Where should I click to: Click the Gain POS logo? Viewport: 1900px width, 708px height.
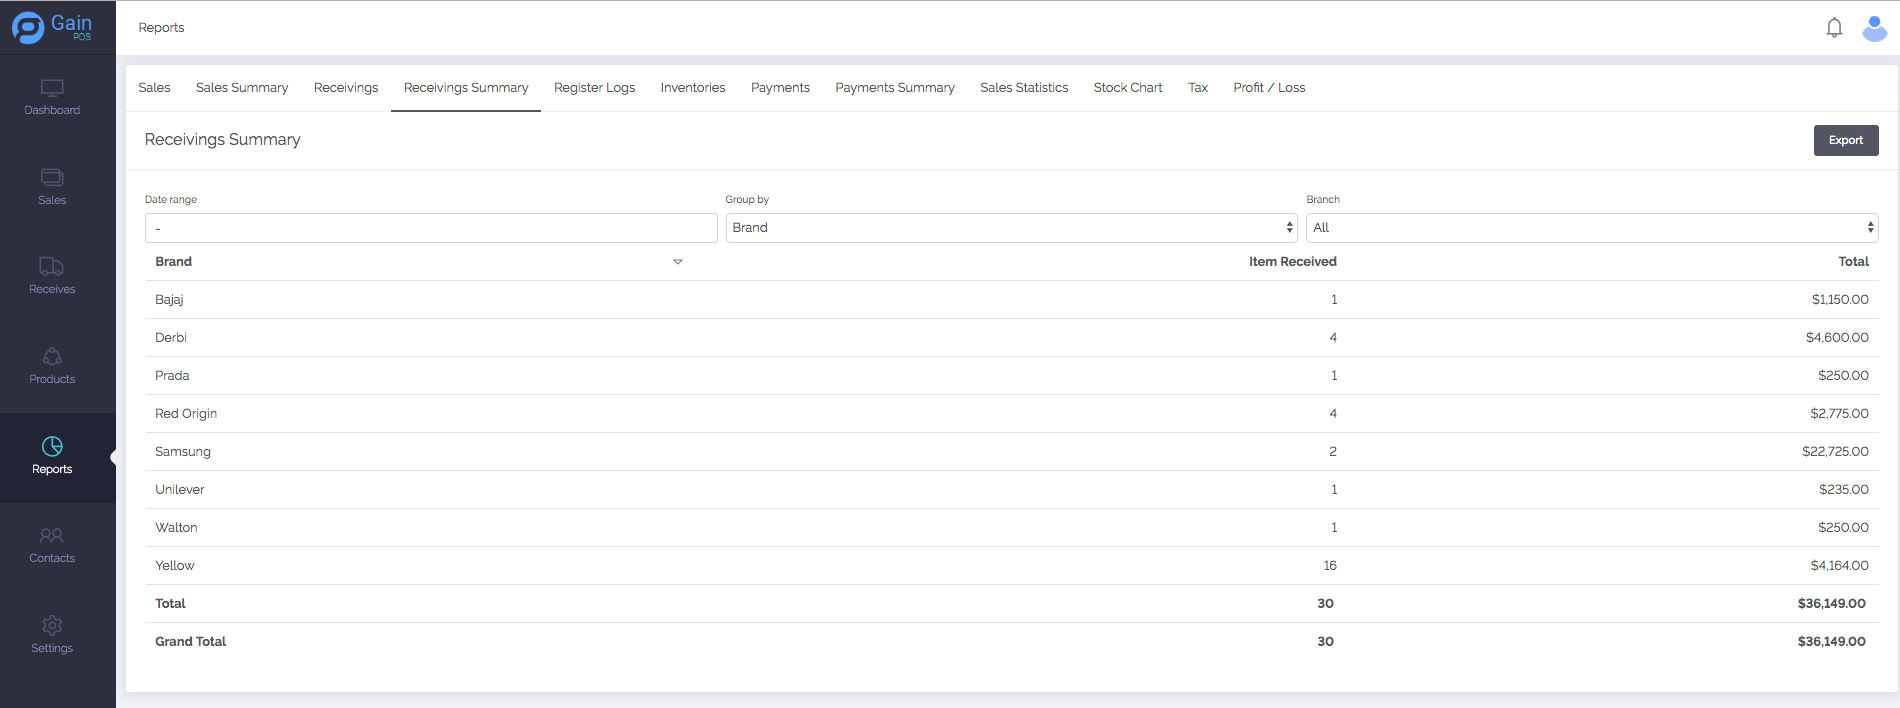click(x=52, y=27)
